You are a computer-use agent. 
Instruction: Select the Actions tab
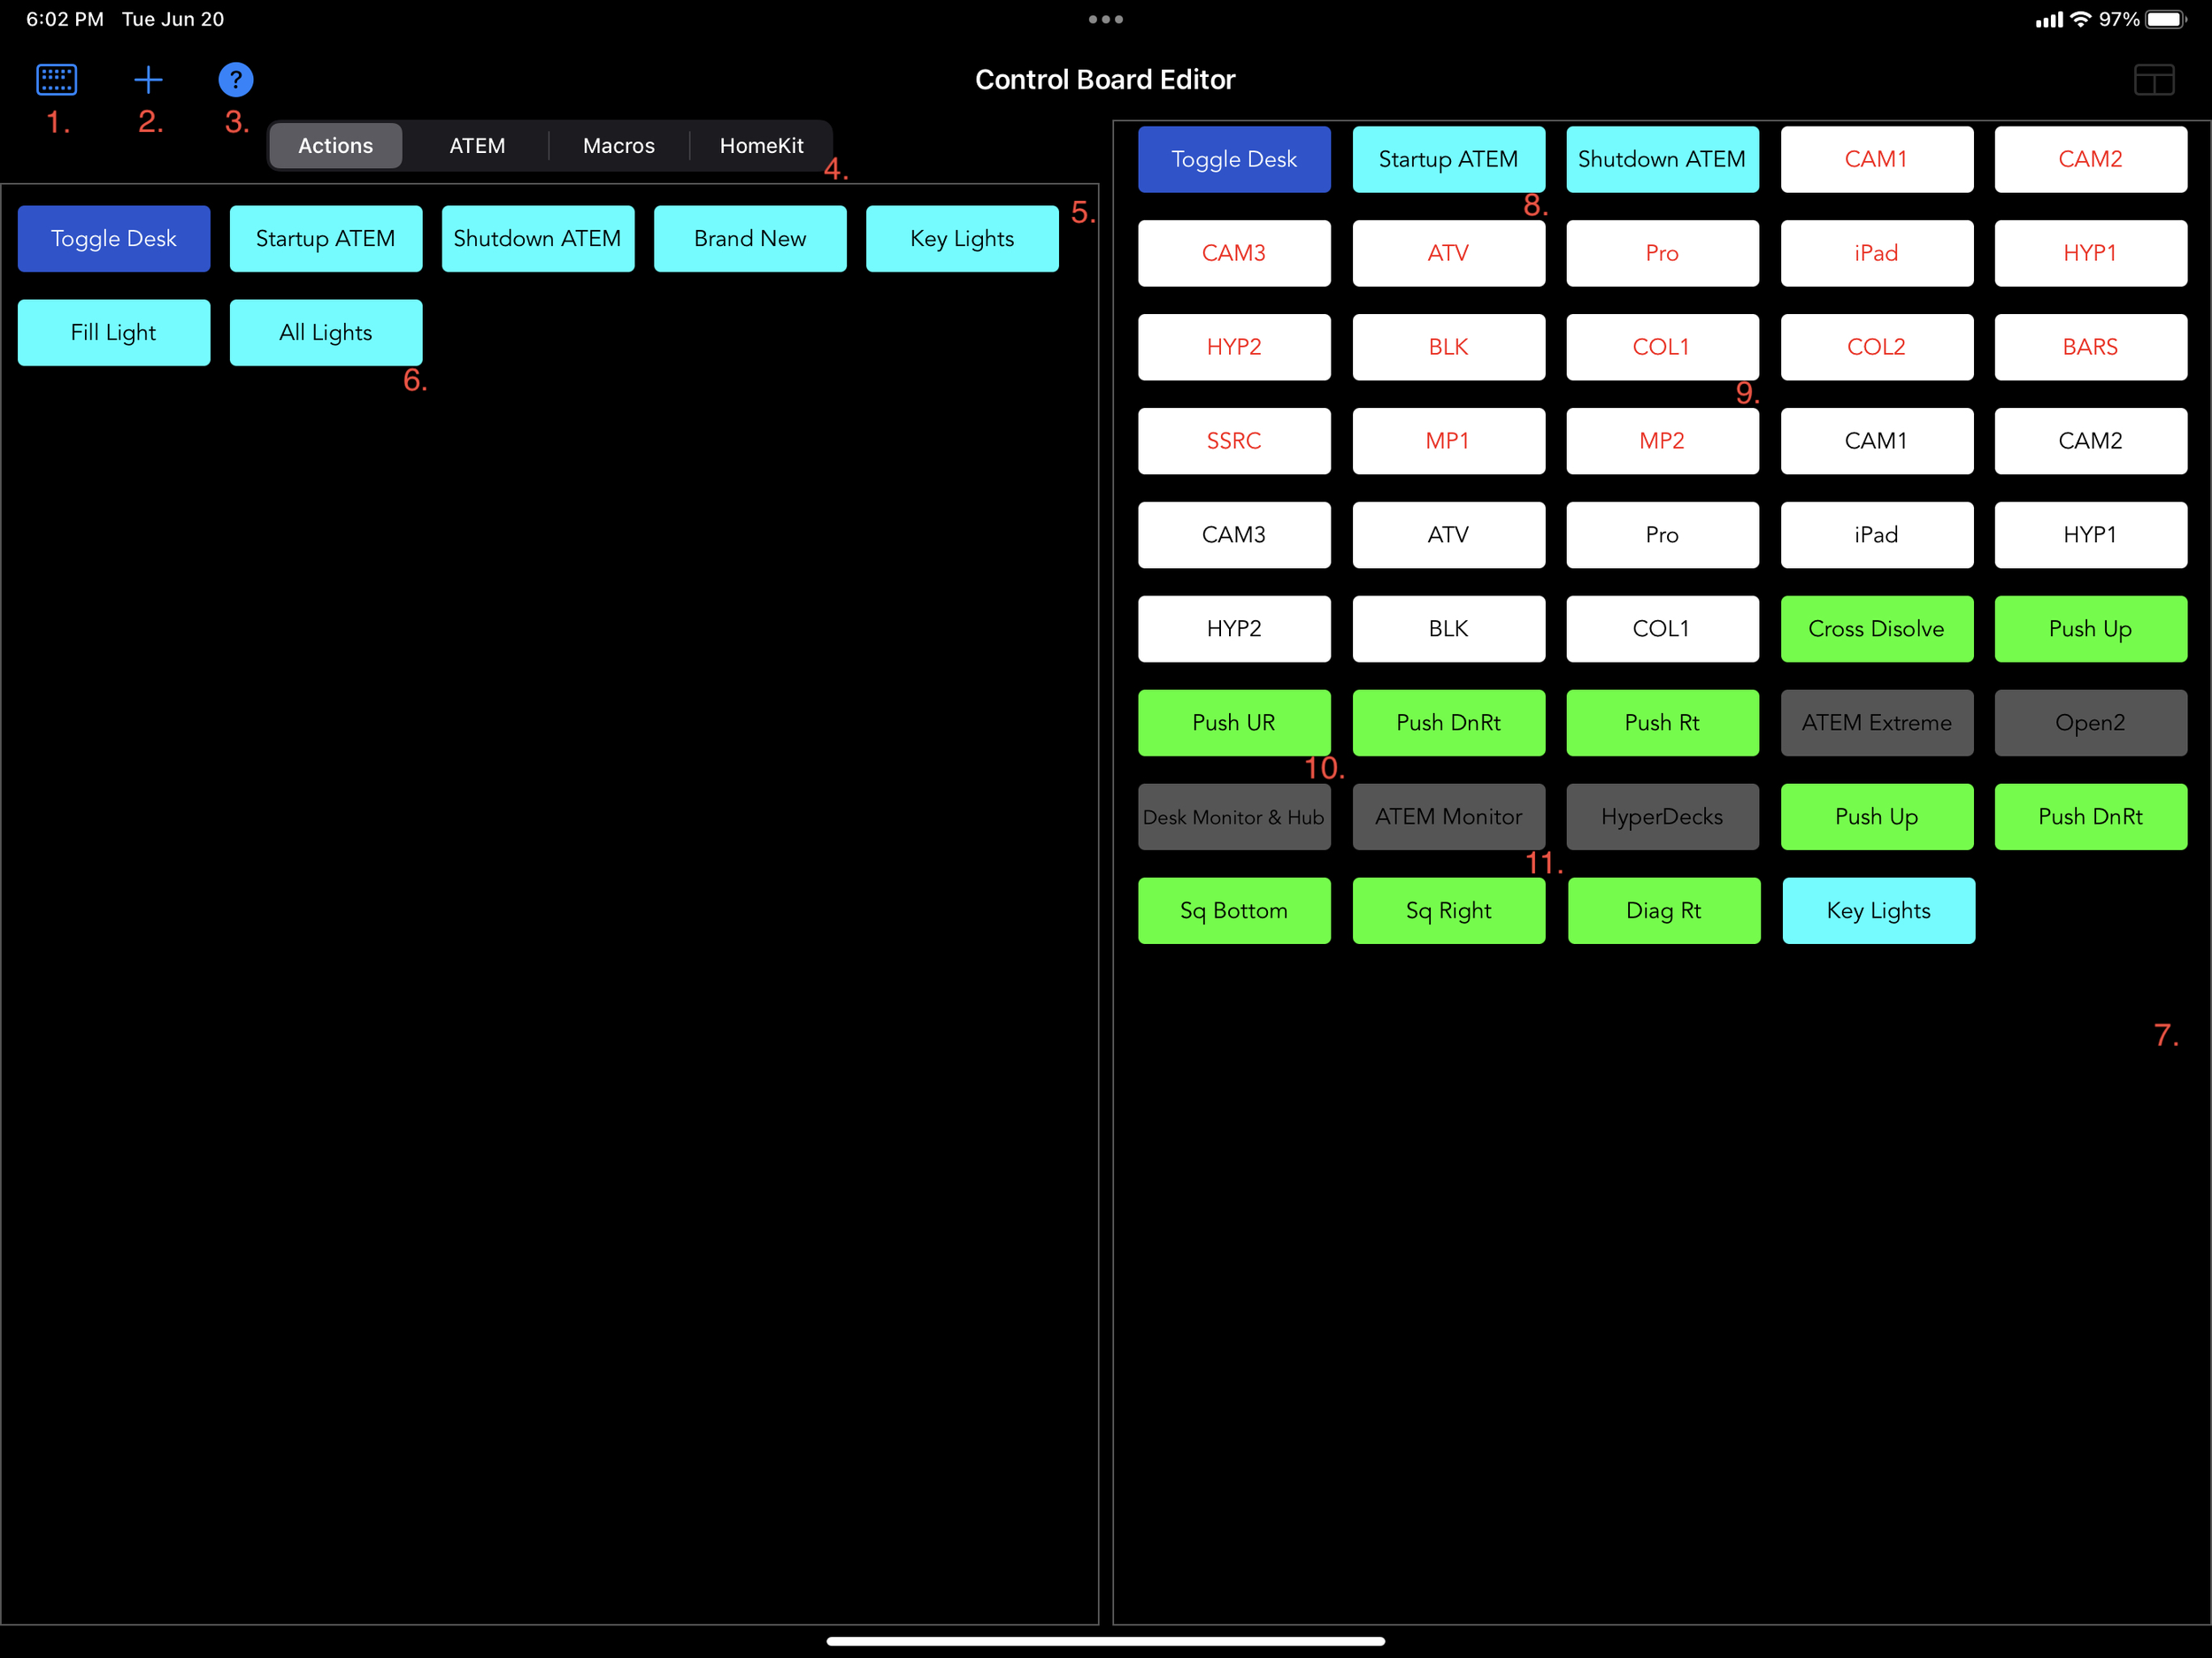[335, 146]
